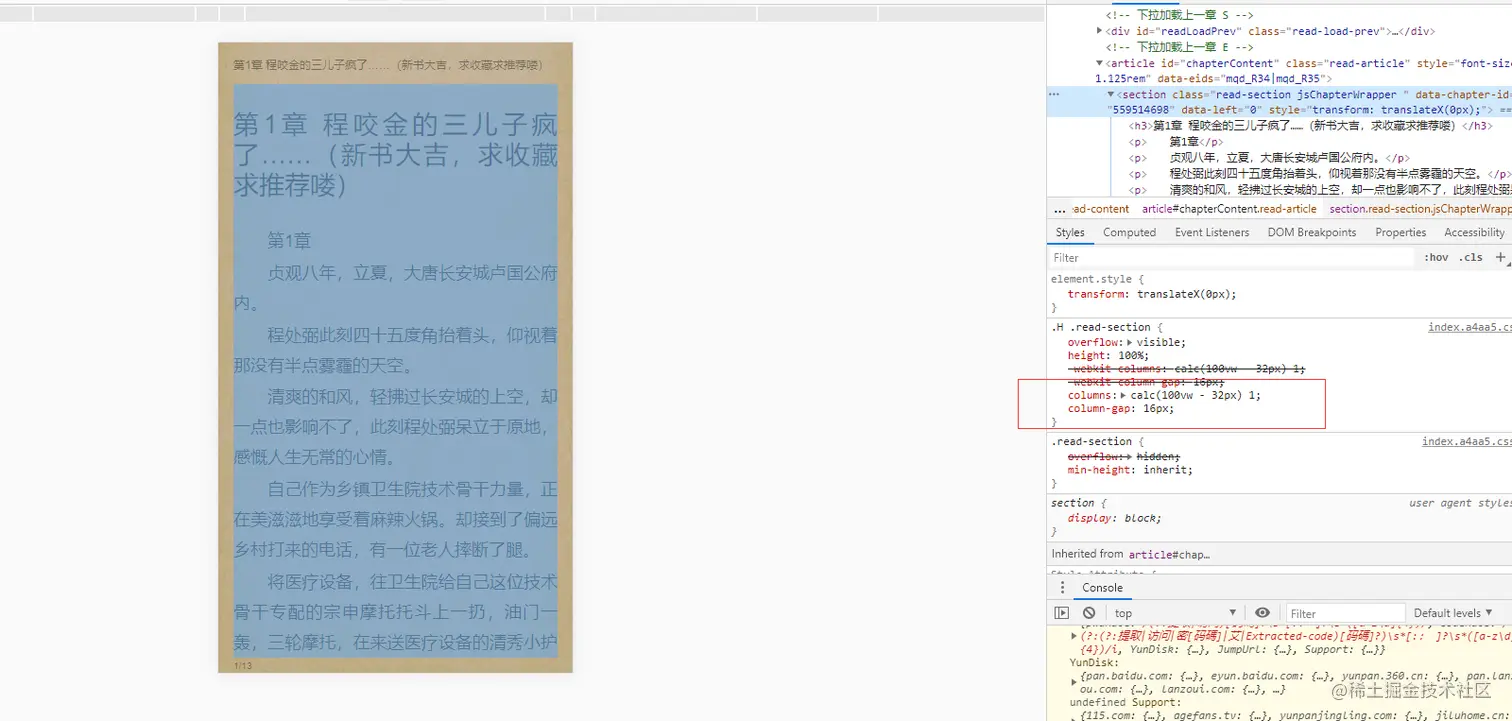1512x721 pixels.
Task: Toggle the .cls class editor
Action: coord(1471,257)
